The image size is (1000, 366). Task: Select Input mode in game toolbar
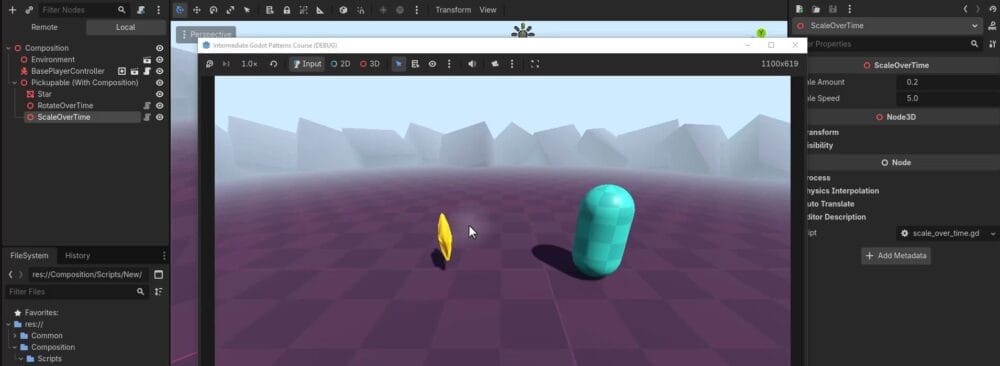[x=307, y=64]
